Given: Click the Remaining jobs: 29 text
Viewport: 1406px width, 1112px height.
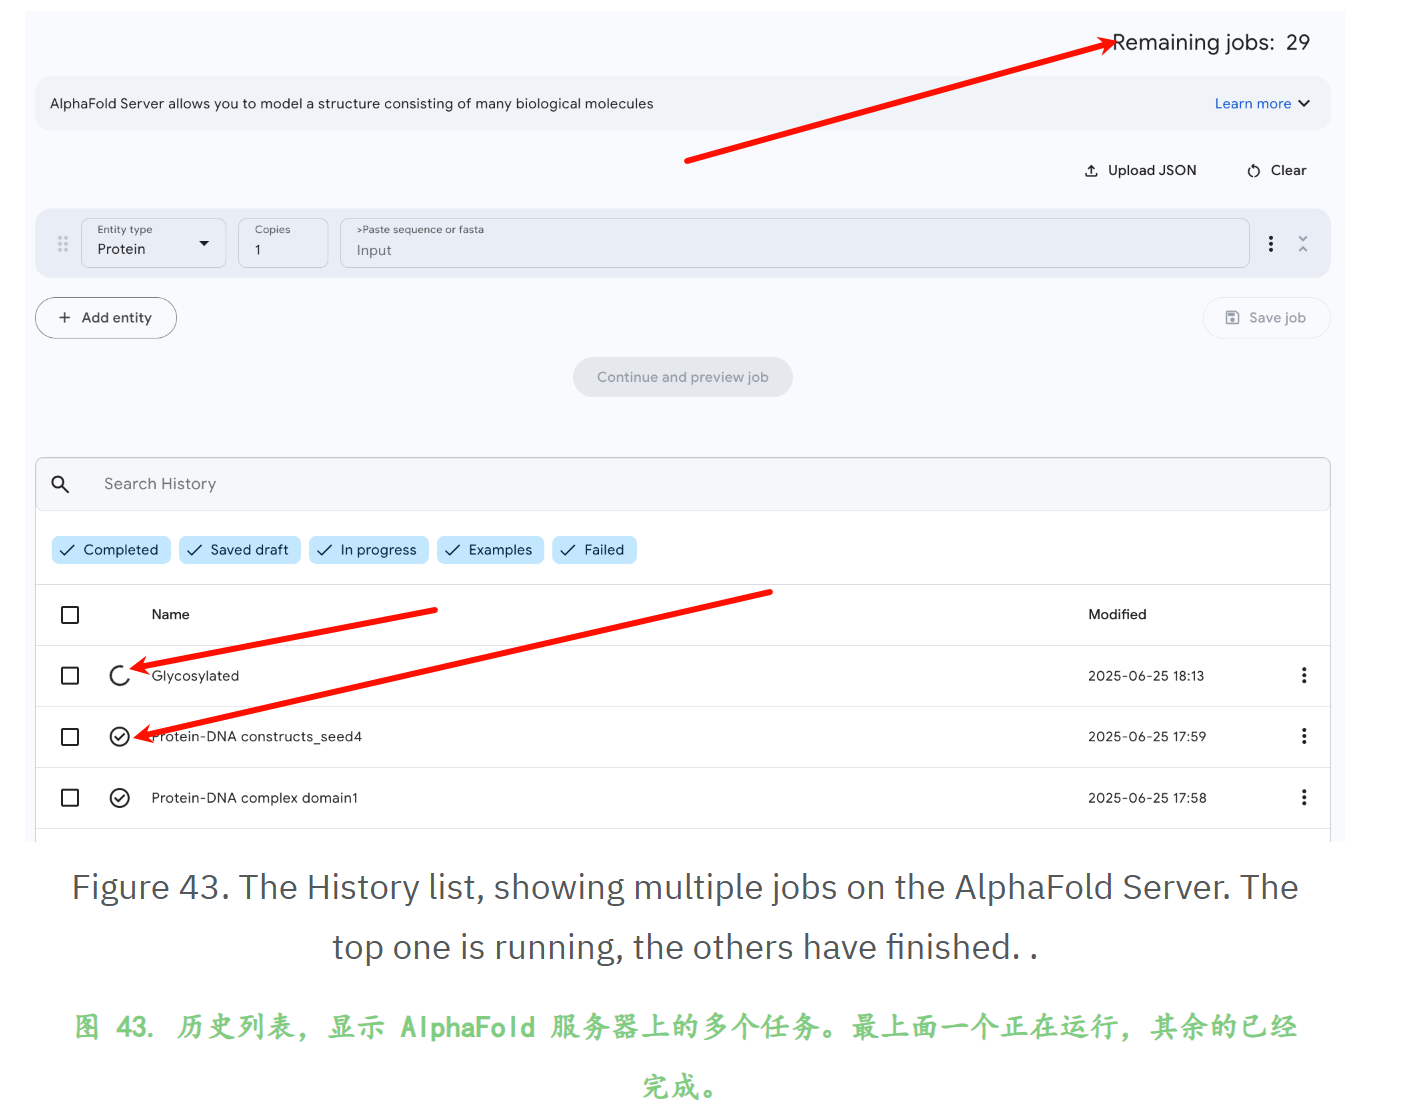Looking at the screenshot, I should pyautogui.click(x=1211, y=43).
